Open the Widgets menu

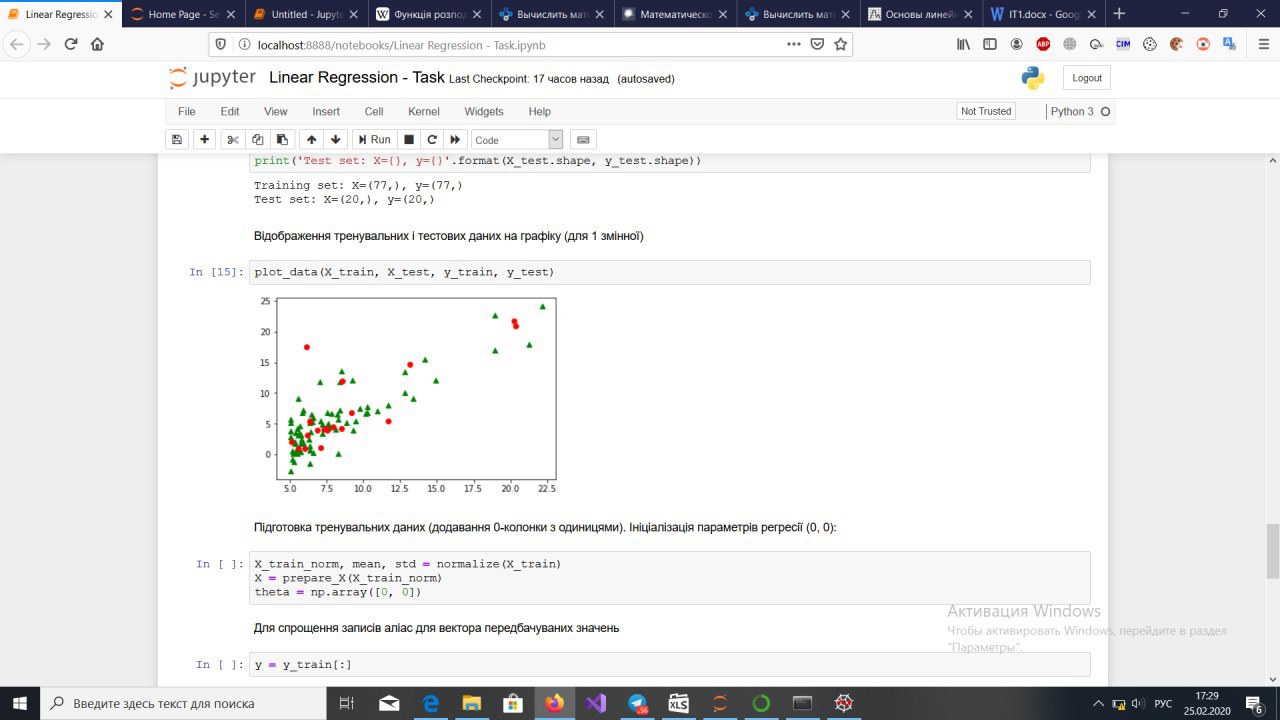coord(484,111)
